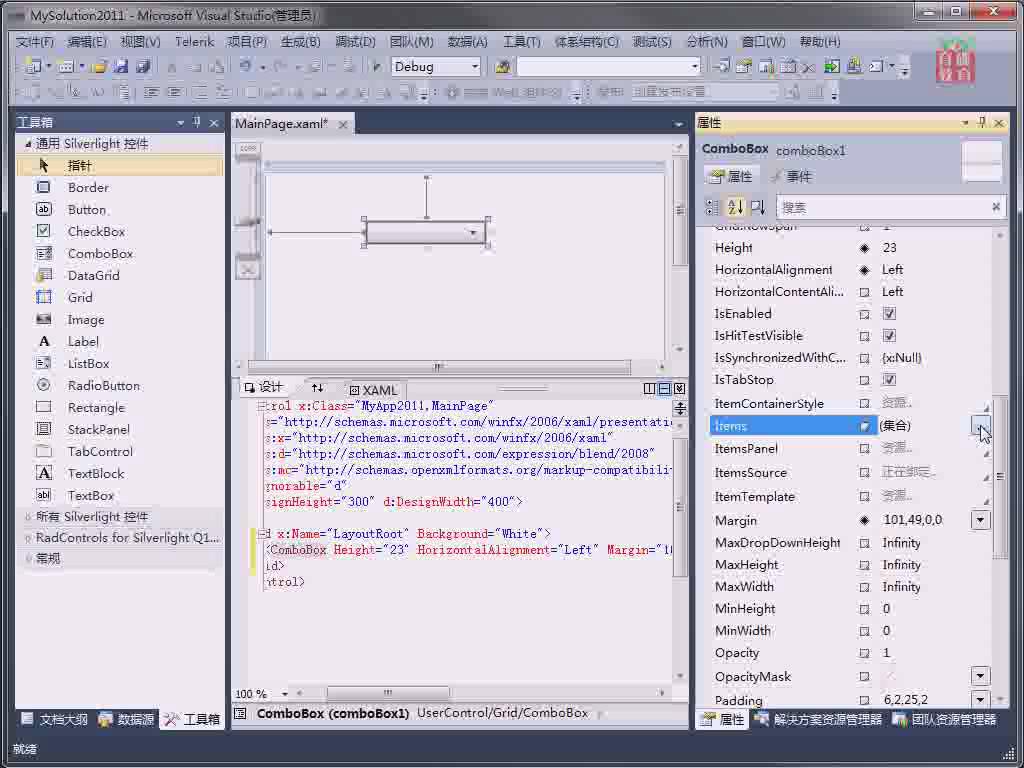Screen dimensions: 1024x768
Task: Choose Border control in toolbox
Action: click(x=120, y=187)
